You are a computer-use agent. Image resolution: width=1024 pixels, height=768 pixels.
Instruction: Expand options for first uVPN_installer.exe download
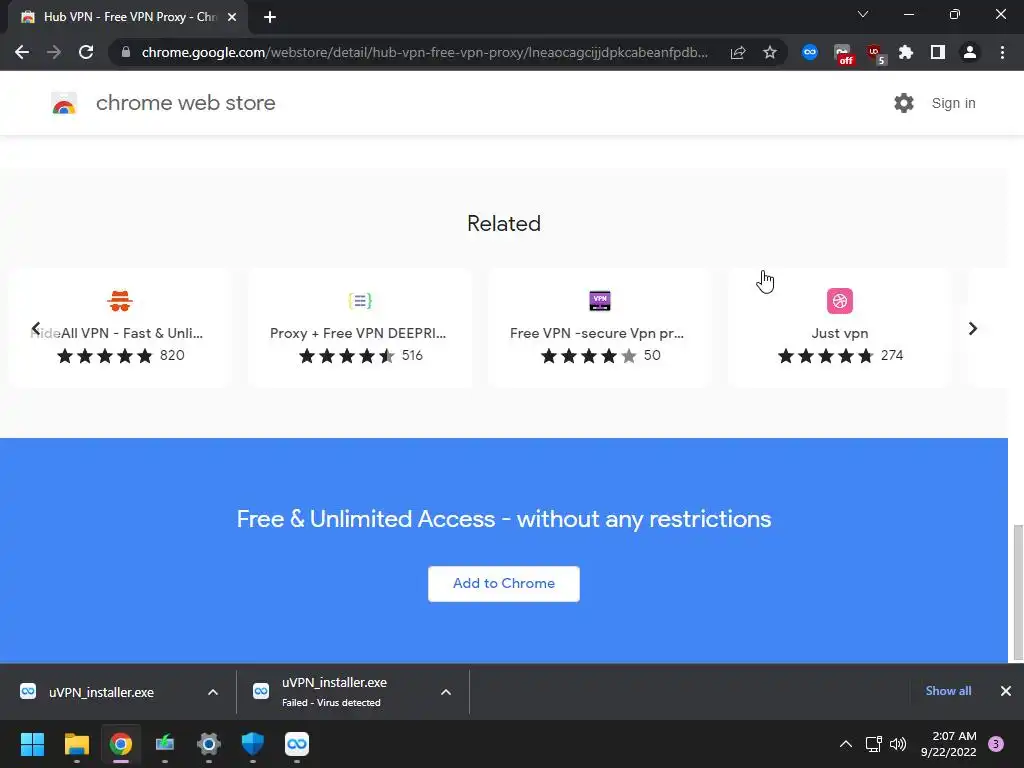point(213,692)
